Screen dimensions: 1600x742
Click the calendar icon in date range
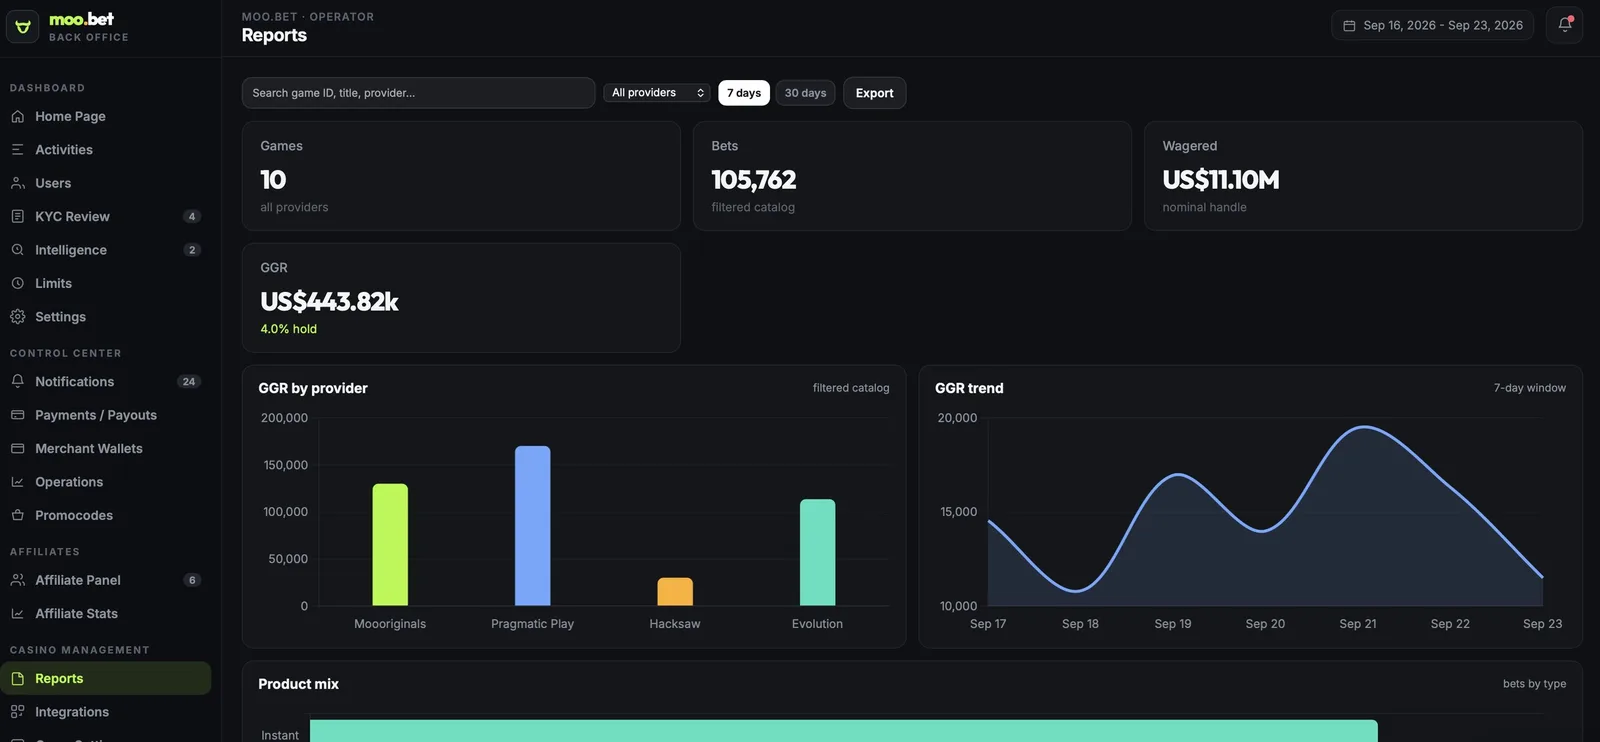coord(1349,26)
